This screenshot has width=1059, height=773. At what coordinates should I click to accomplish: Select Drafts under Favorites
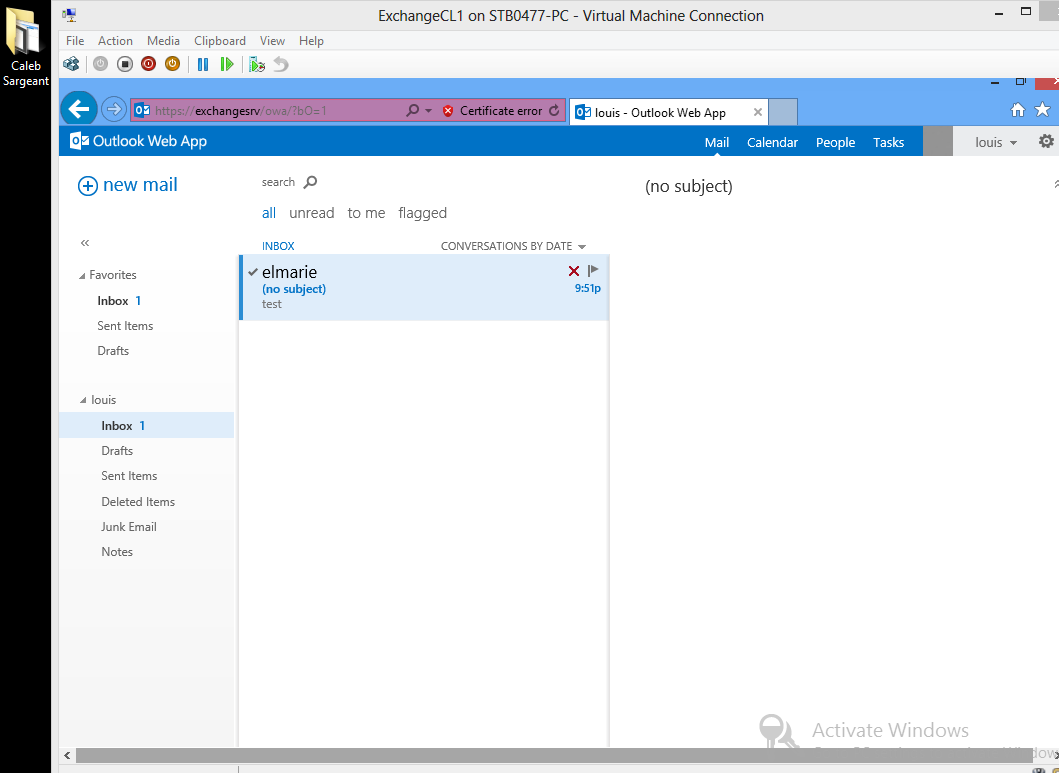tap(113, 351)
